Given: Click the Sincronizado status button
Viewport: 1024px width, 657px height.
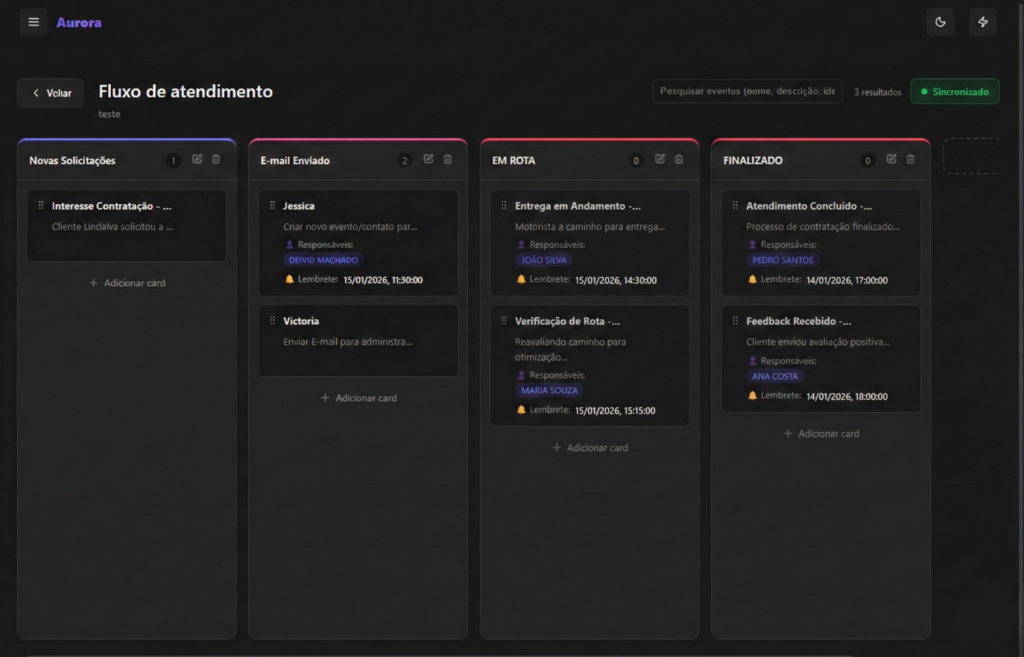Looking at the screenshot, I should [x=954, y=92].
